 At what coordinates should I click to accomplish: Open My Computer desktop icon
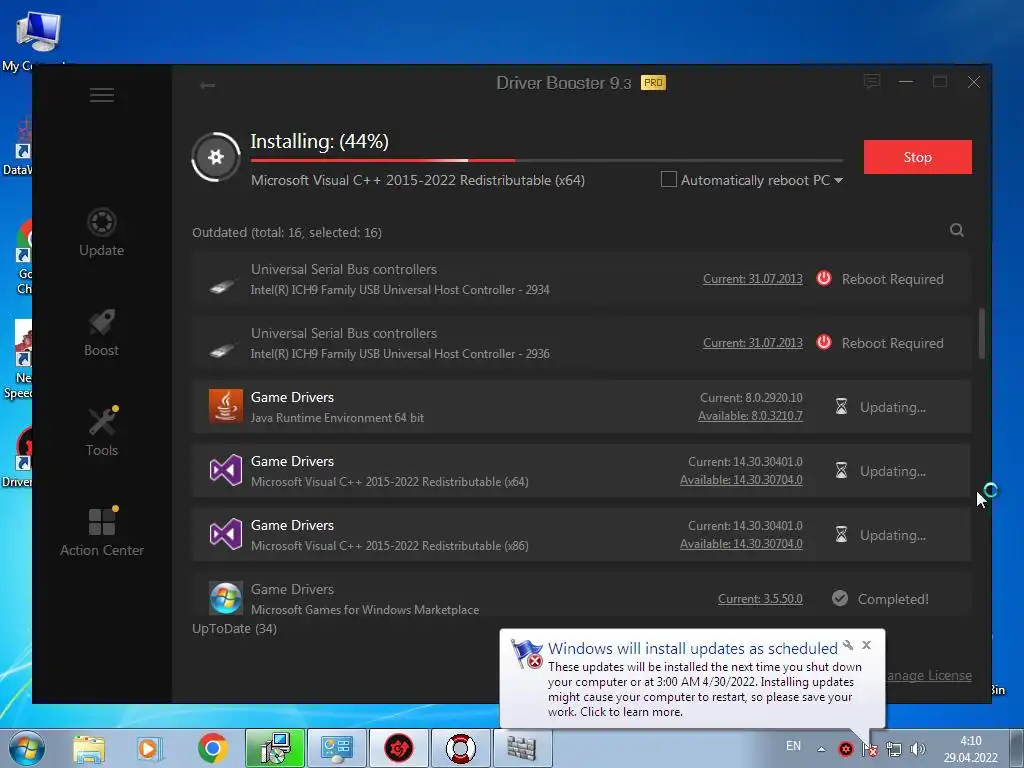(x=37, y=40)
